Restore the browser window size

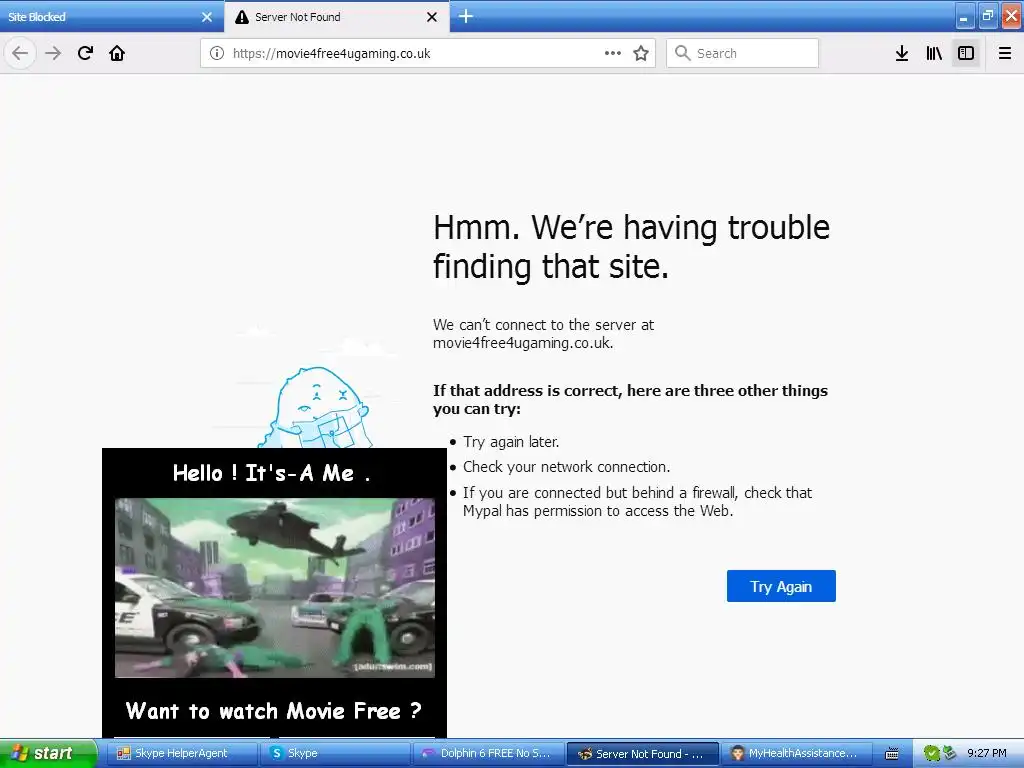pyautogui.click(x=987, y=16)
